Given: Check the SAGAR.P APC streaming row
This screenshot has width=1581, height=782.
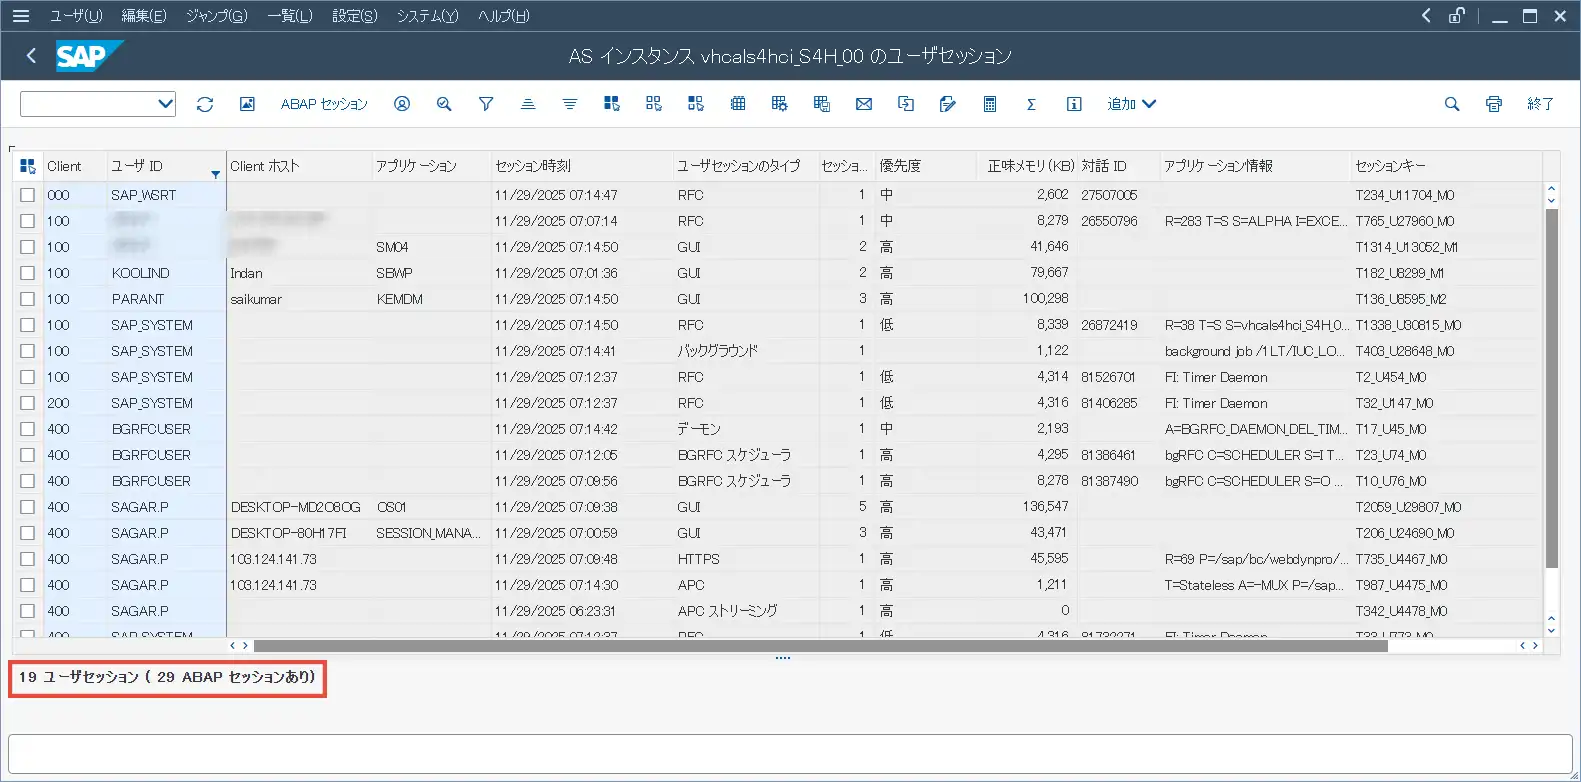Looking at the screenshot, I should pyautogui.click(x=28, y=611).
